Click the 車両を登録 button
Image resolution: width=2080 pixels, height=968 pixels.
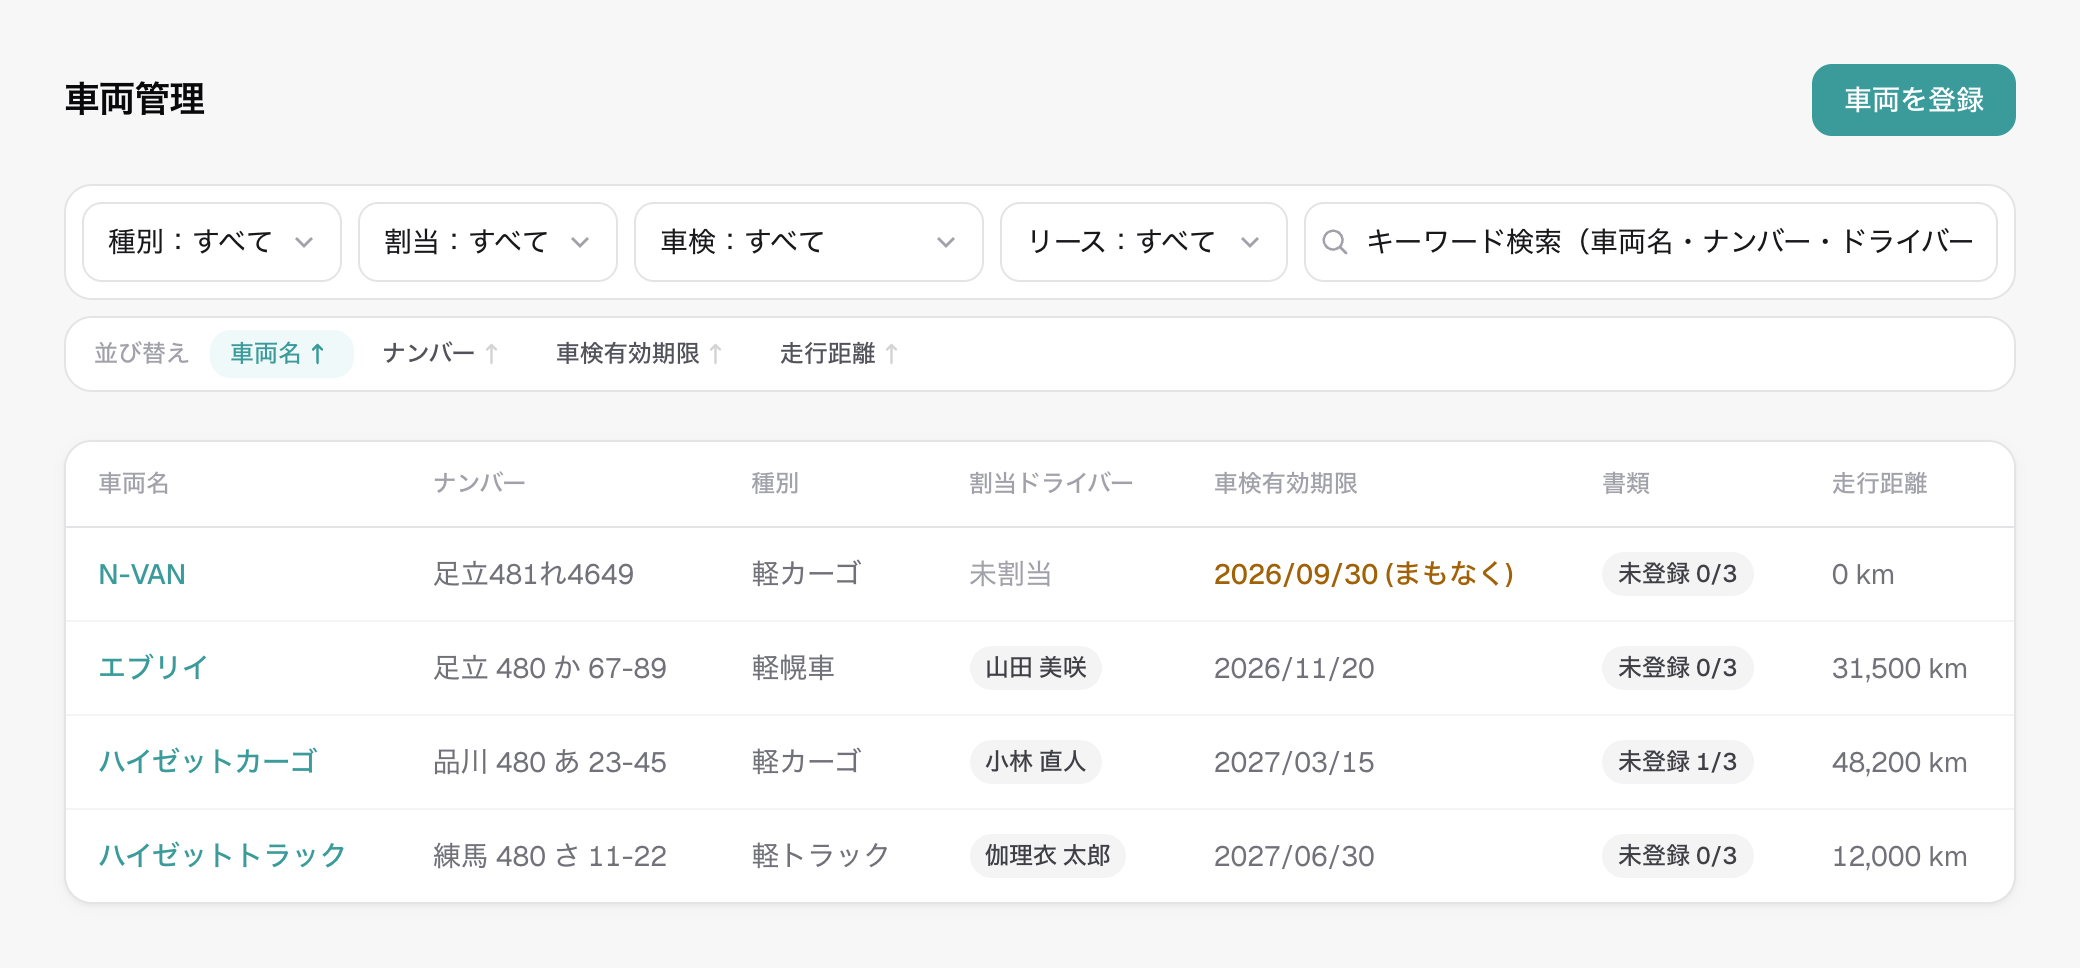tap(1913, 100)
